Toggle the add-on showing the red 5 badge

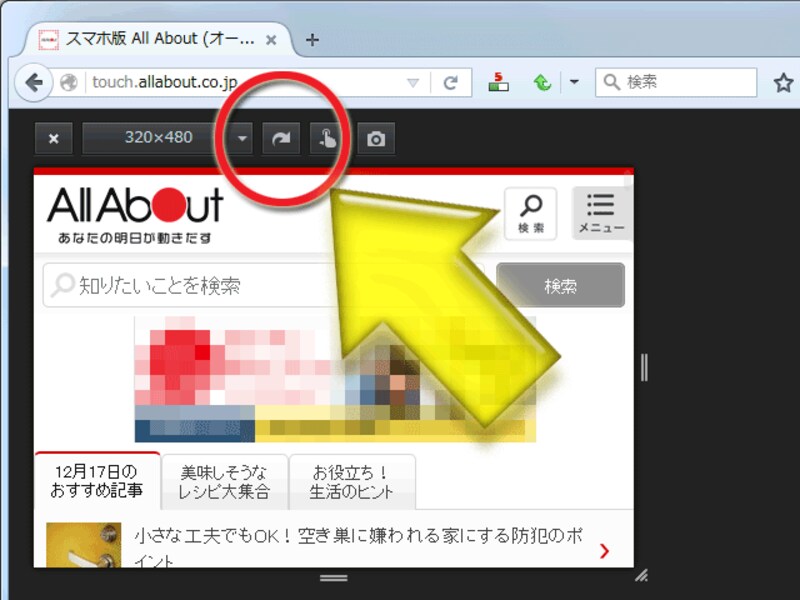point(497,83)
